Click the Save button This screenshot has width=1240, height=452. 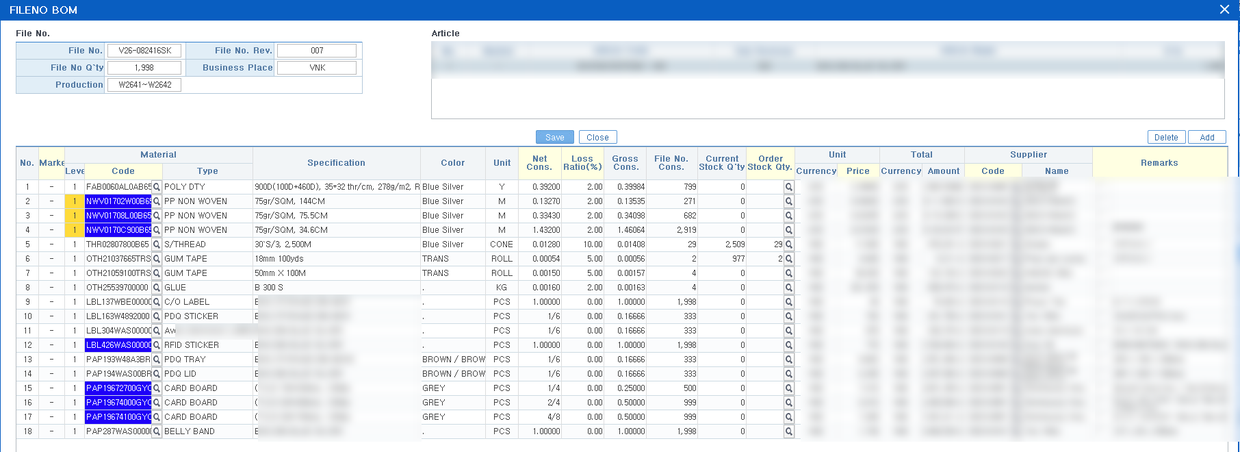point(555,137)
